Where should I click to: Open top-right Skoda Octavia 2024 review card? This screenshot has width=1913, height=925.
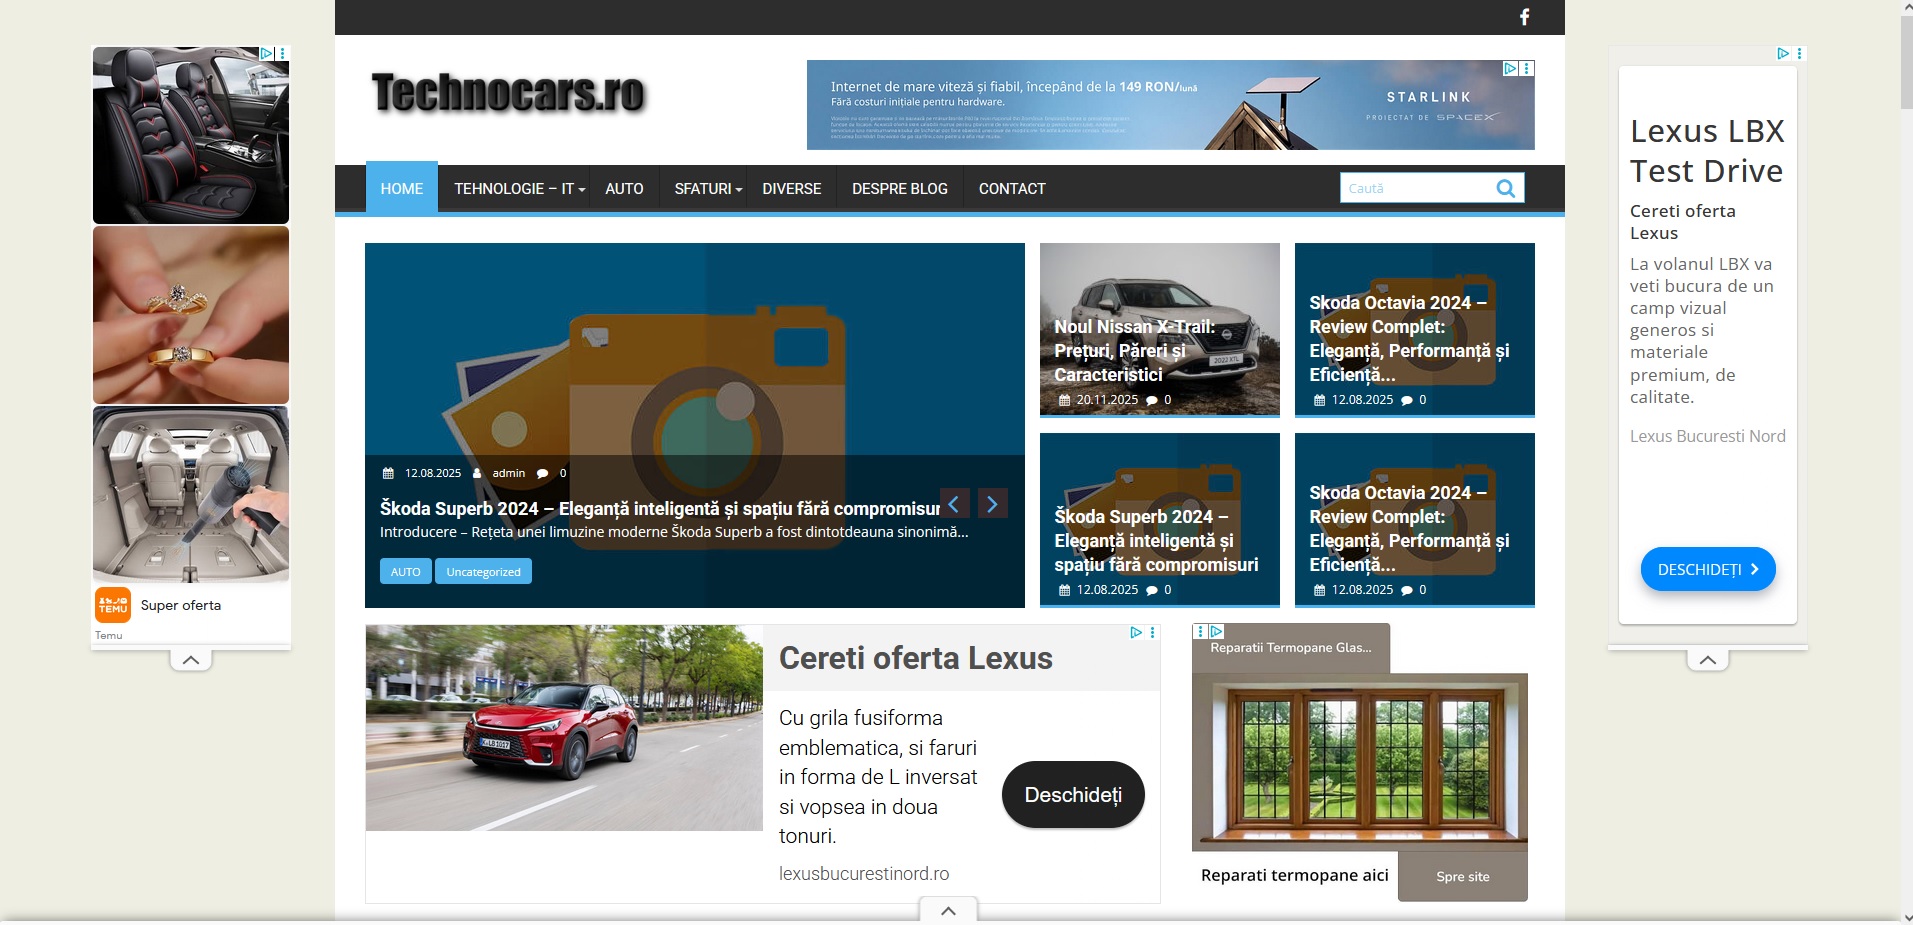[1415, 329]
